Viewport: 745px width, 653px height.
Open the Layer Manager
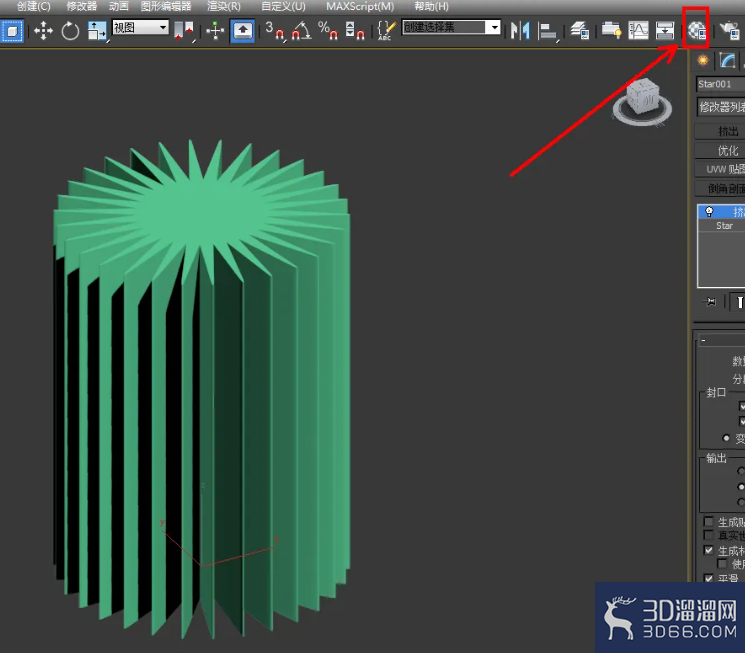580,31
